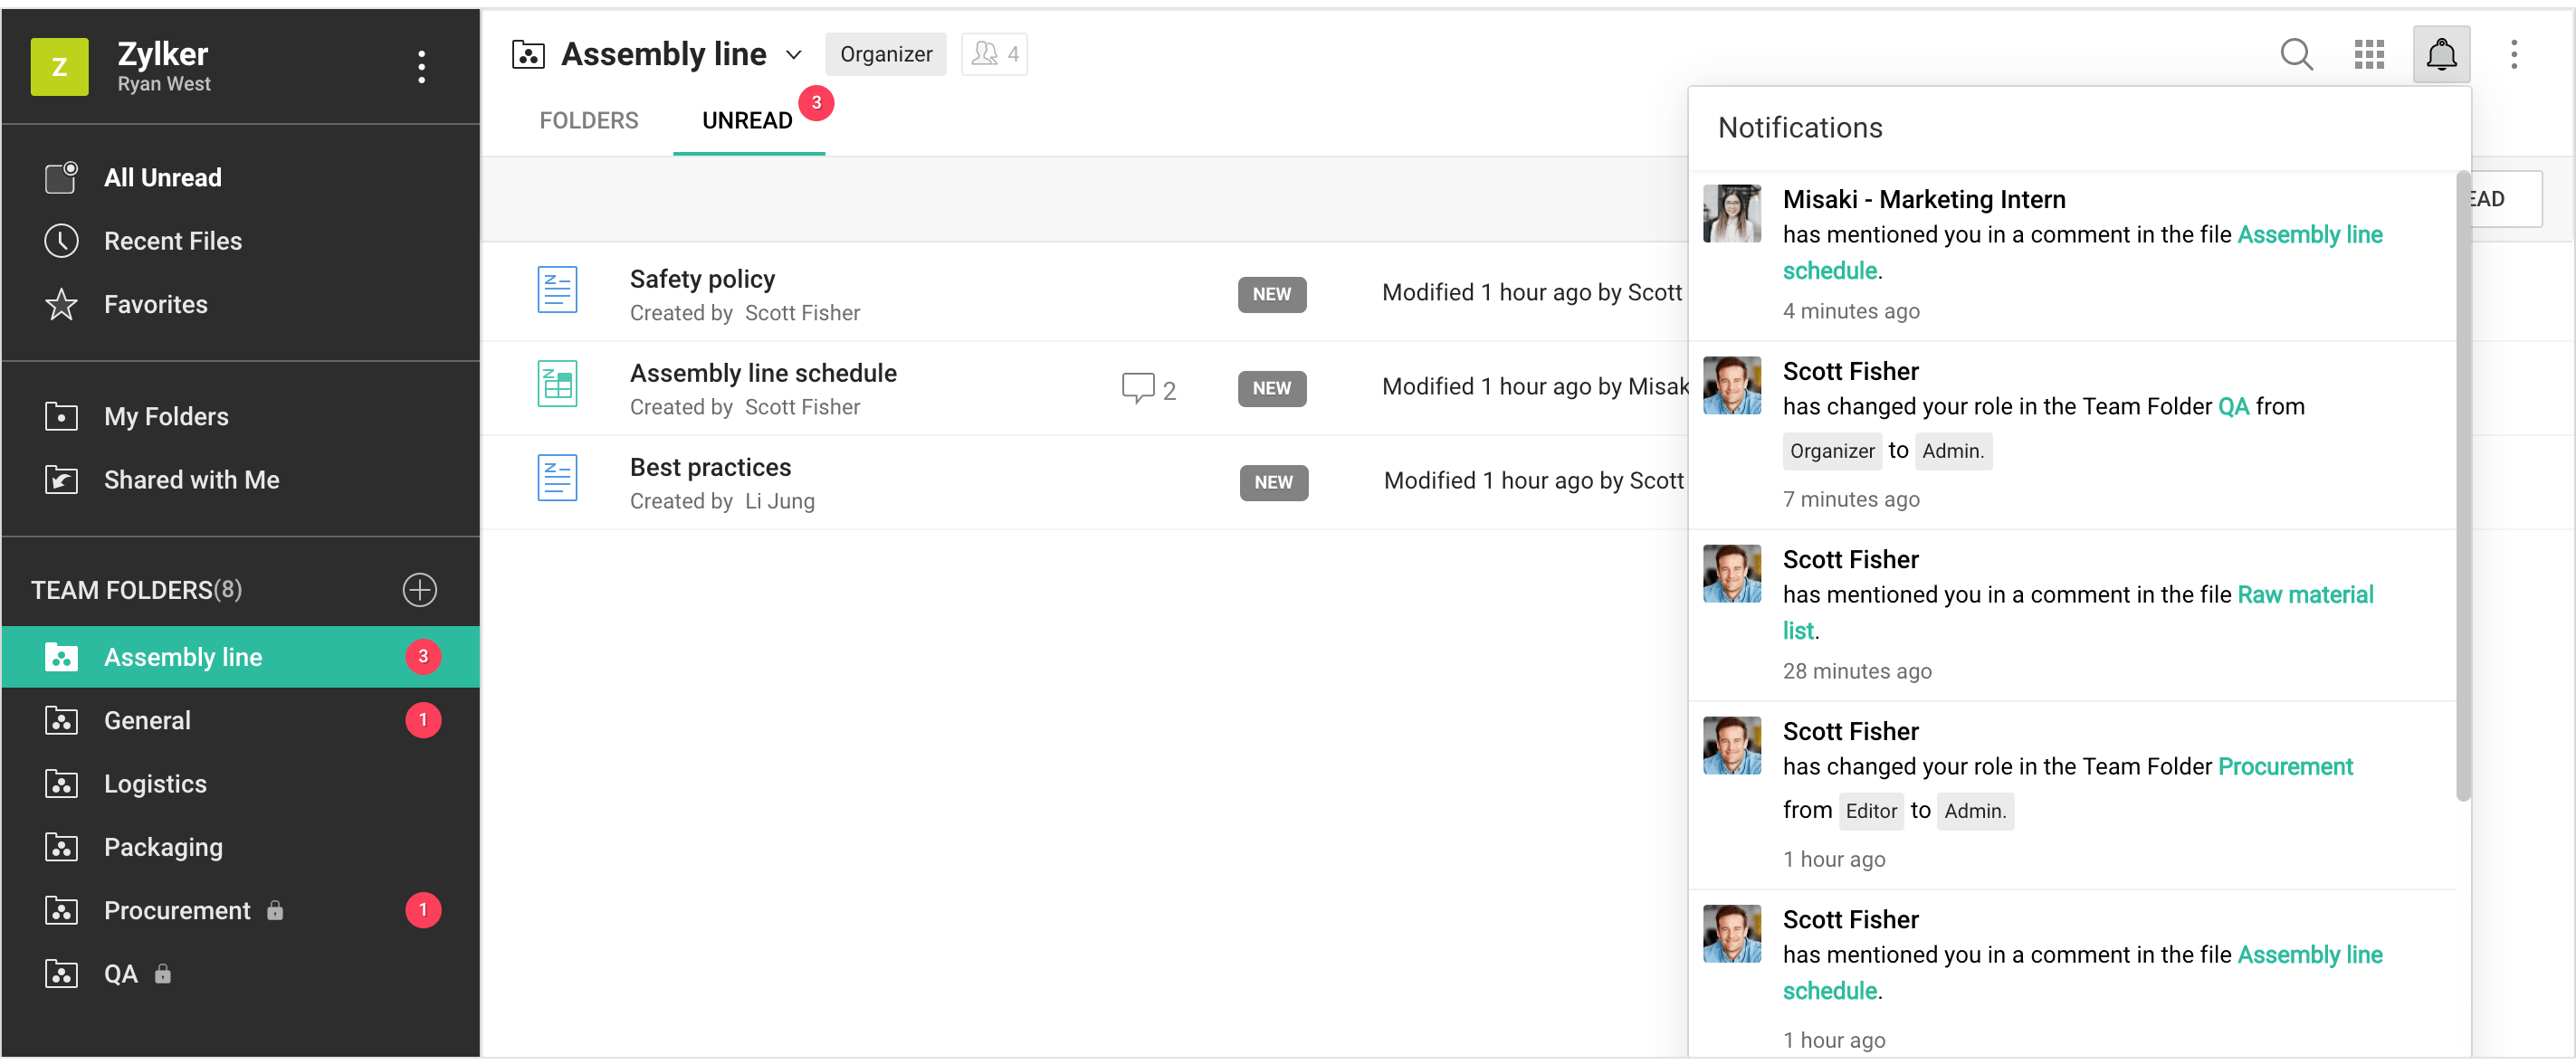The height and width of the screenshot is (1064, 2576).
Task: Click the unread count badge on General
Action: tap(423, 720)
